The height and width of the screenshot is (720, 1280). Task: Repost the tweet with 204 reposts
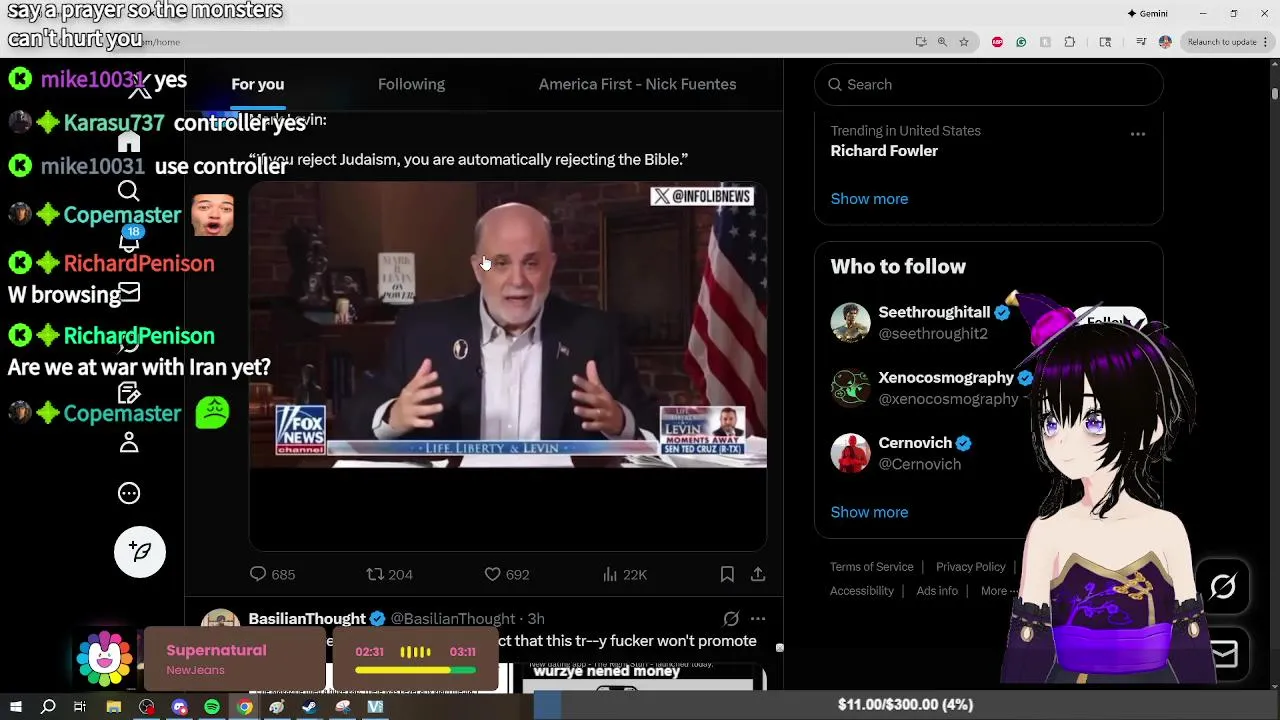[390, 574]
